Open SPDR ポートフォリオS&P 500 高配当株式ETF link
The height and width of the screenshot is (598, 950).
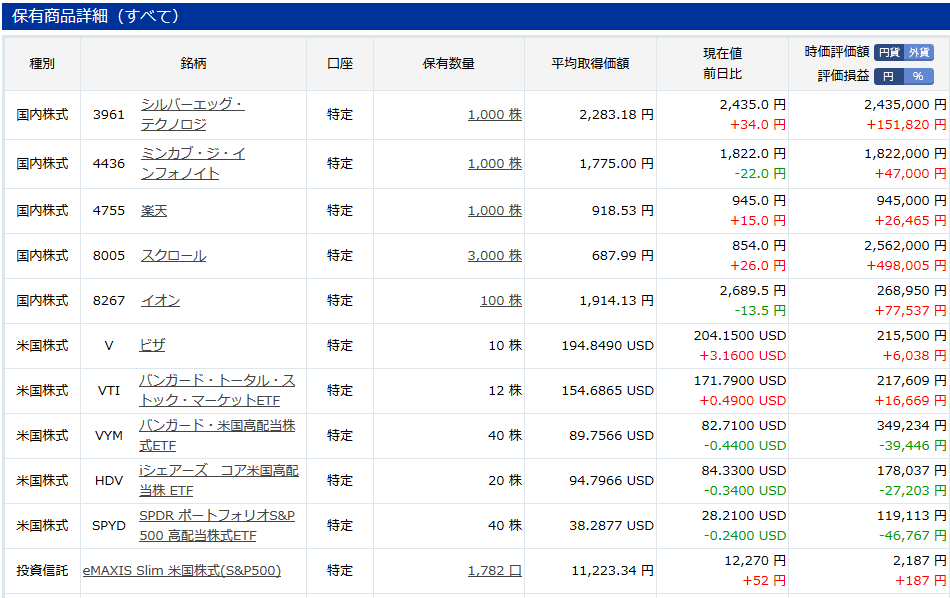(217, 525)
